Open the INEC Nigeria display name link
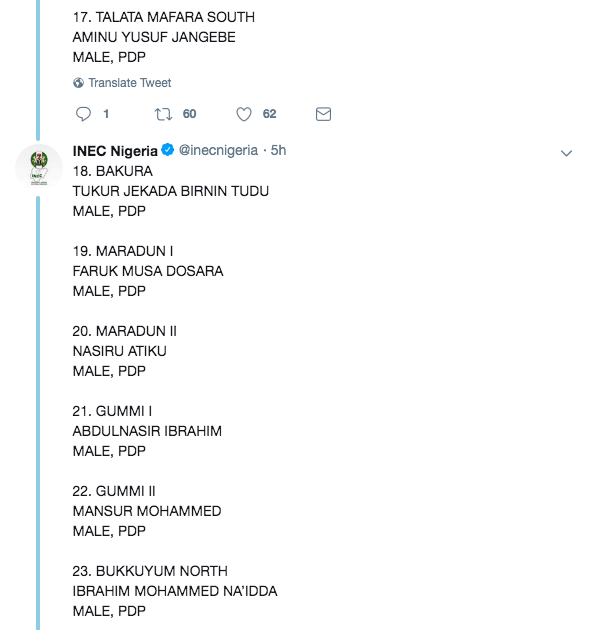Viewport: 595px width, 630px height. tap(115, 151)
